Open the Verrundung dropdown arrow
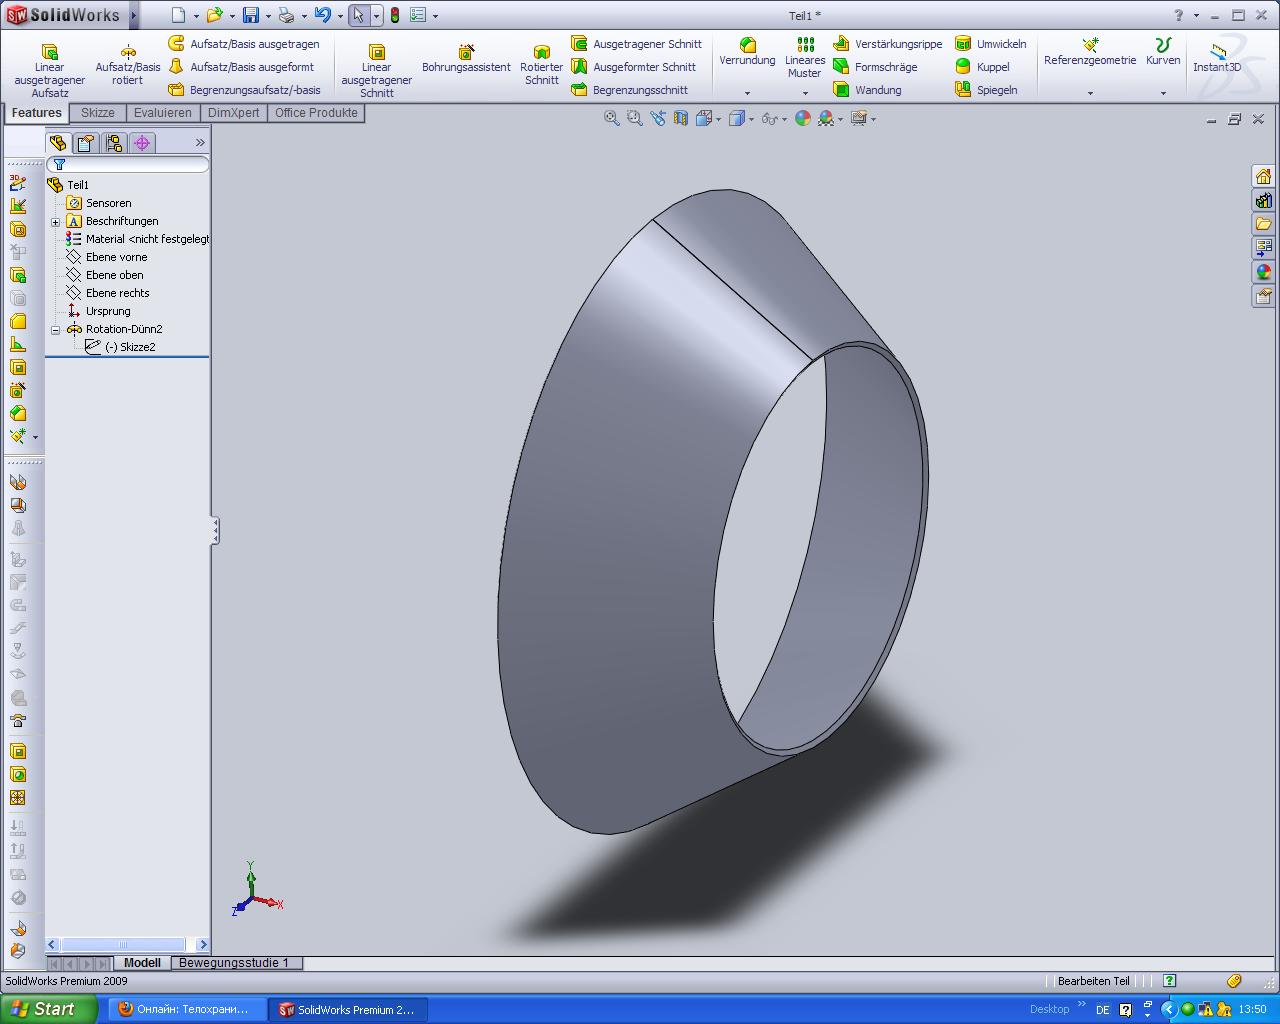The width and height of the screenshot is (1280, 1024). 747,93
